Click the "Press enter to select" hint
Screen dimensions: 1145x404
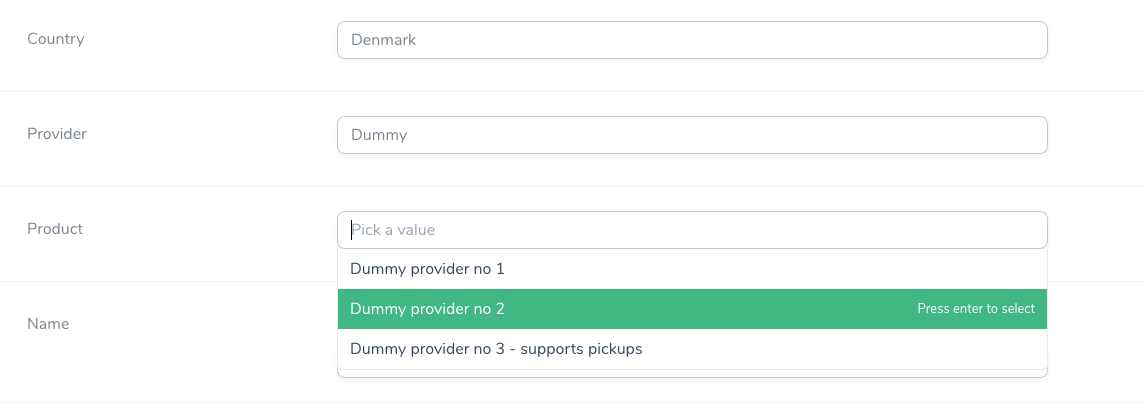[976, 309]
